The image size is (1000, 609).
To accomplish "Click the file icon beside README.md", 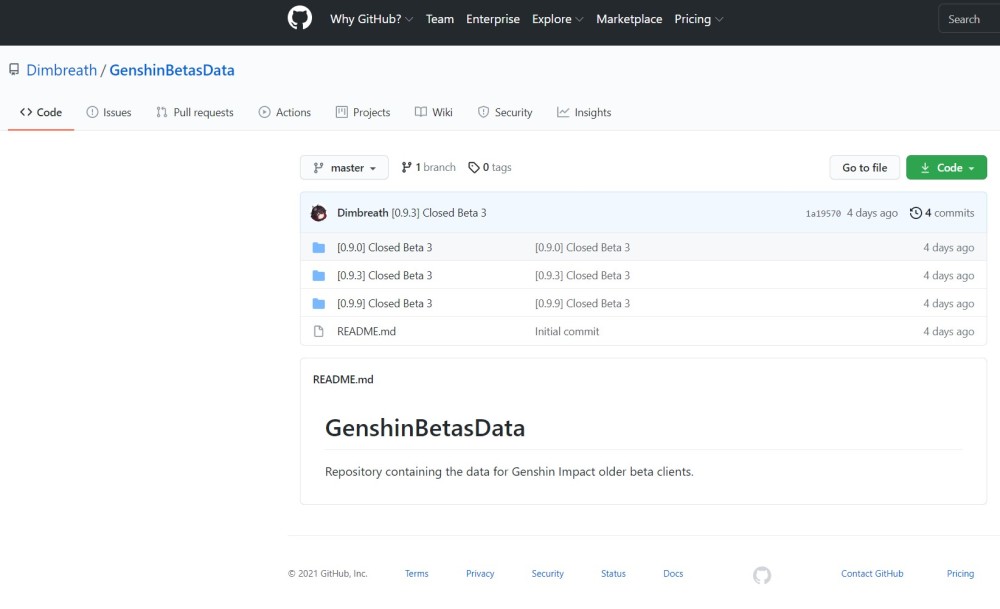I will coord(319,332).
